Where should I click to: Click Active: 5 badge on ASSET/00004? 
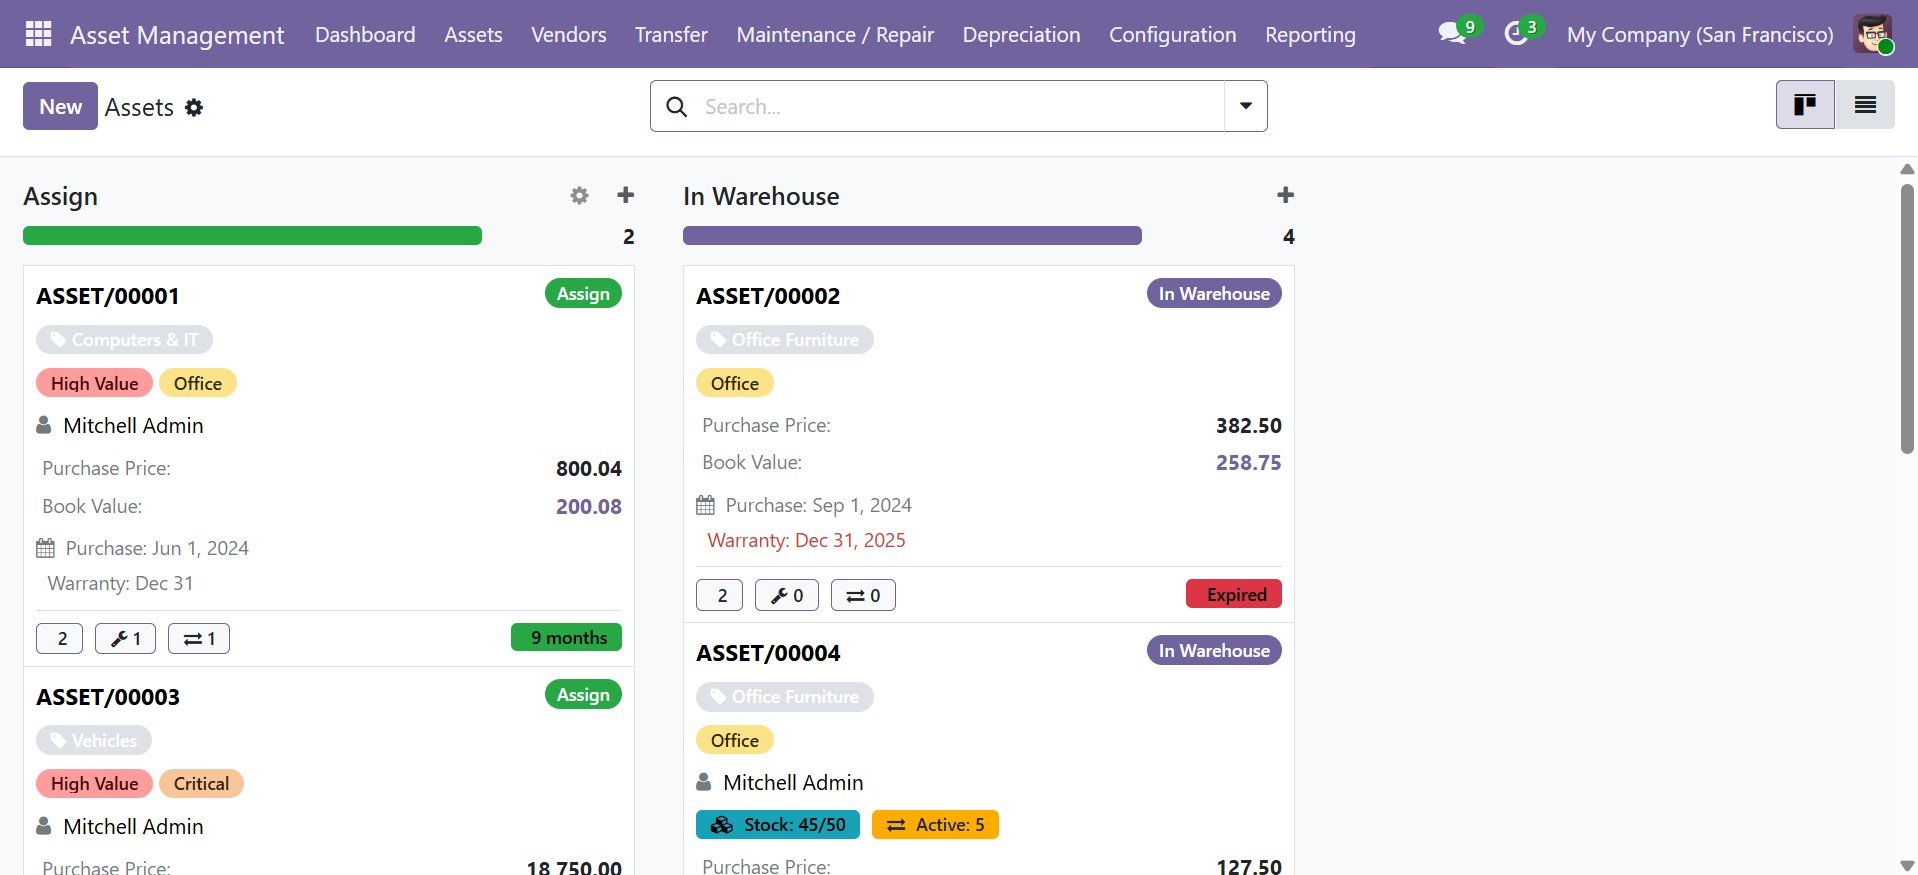935,825
